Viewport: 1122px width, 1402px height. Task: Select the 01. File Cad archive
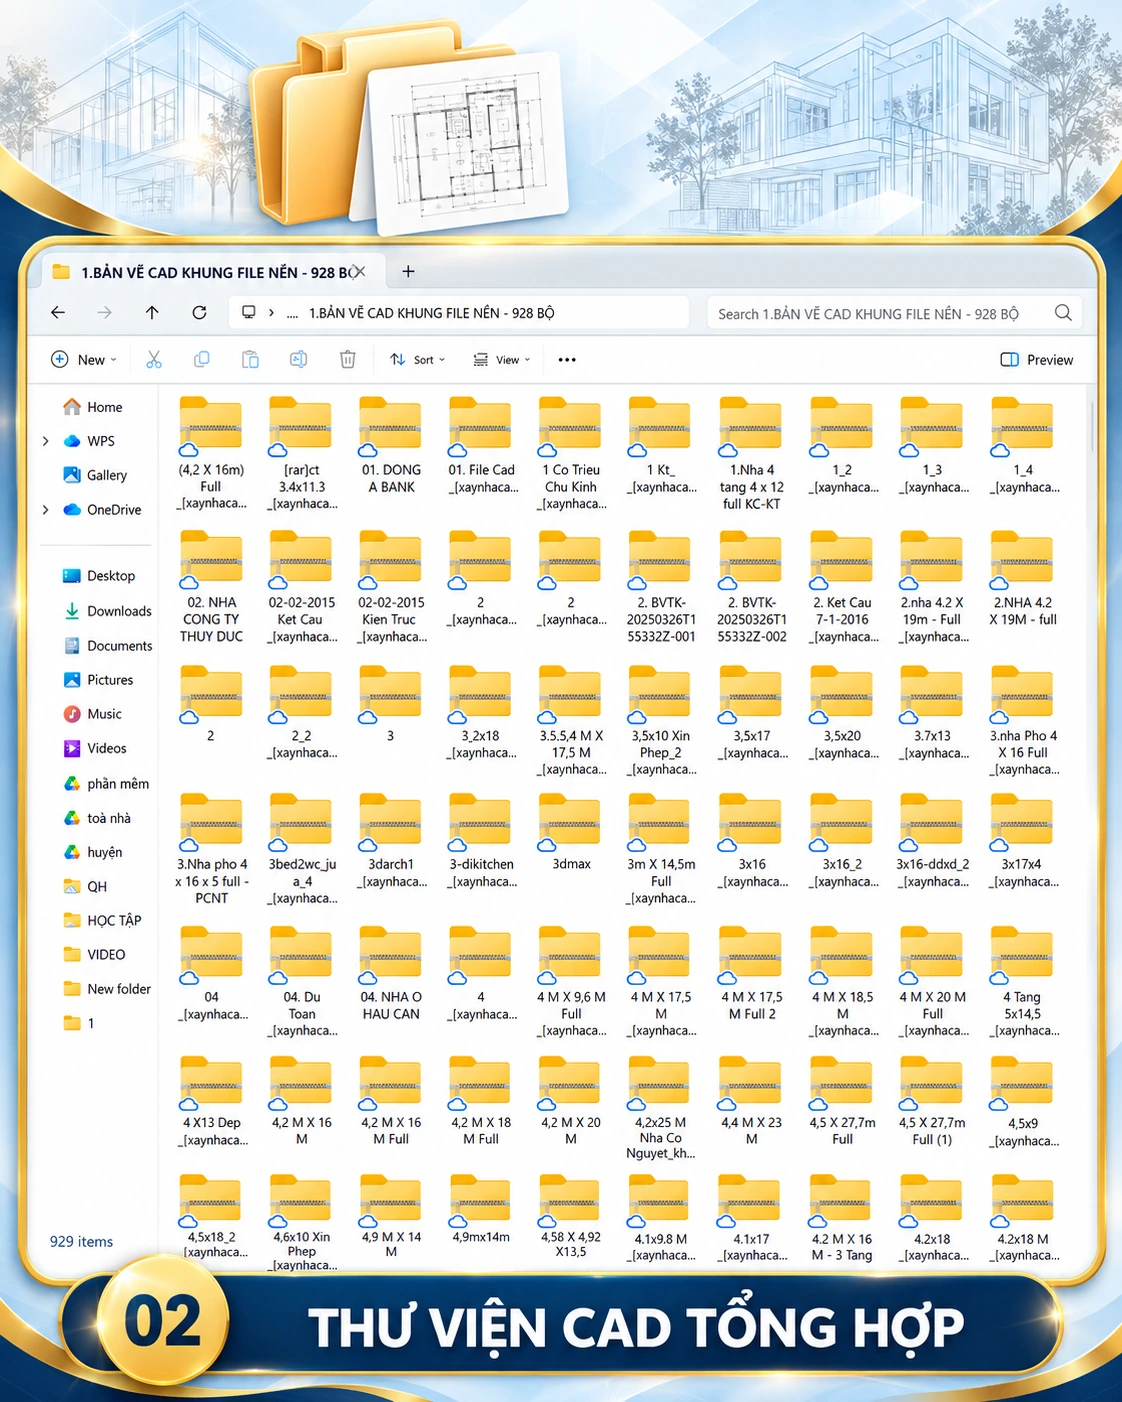point(481,446)
